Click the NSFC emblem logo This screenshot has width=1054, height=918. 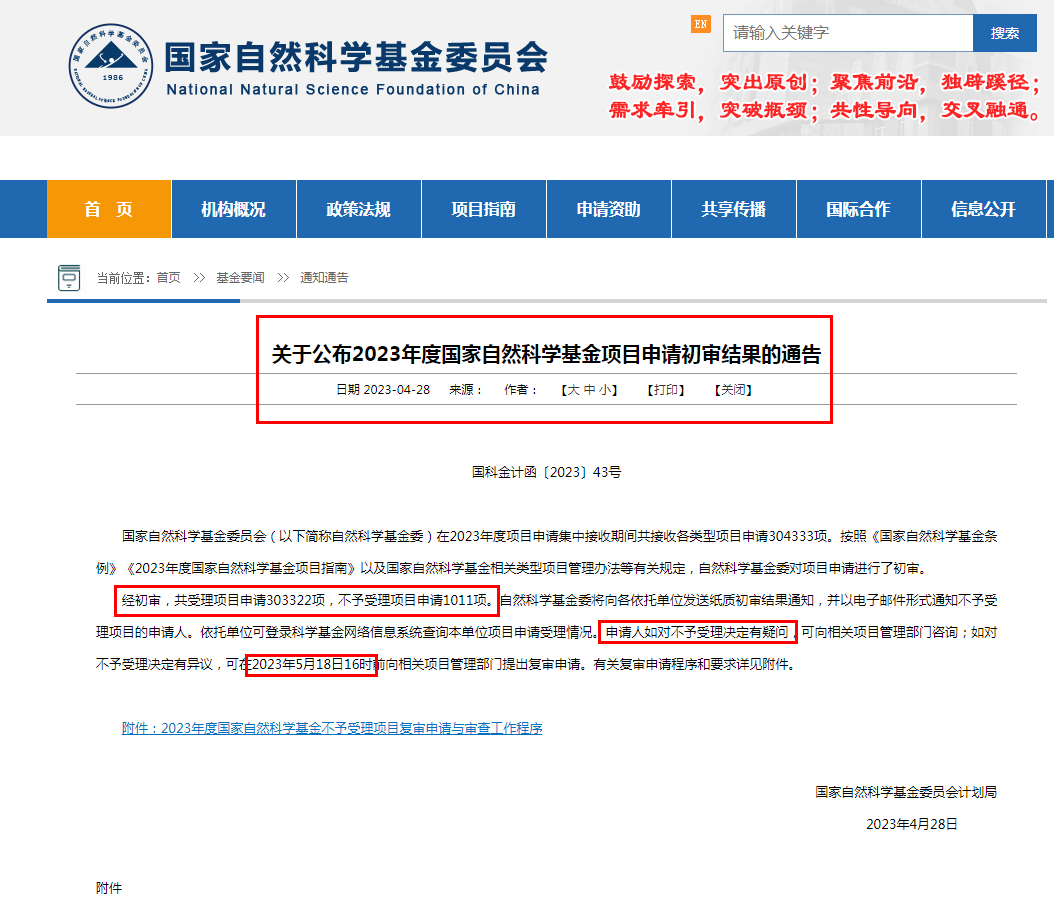click(110, 68)
